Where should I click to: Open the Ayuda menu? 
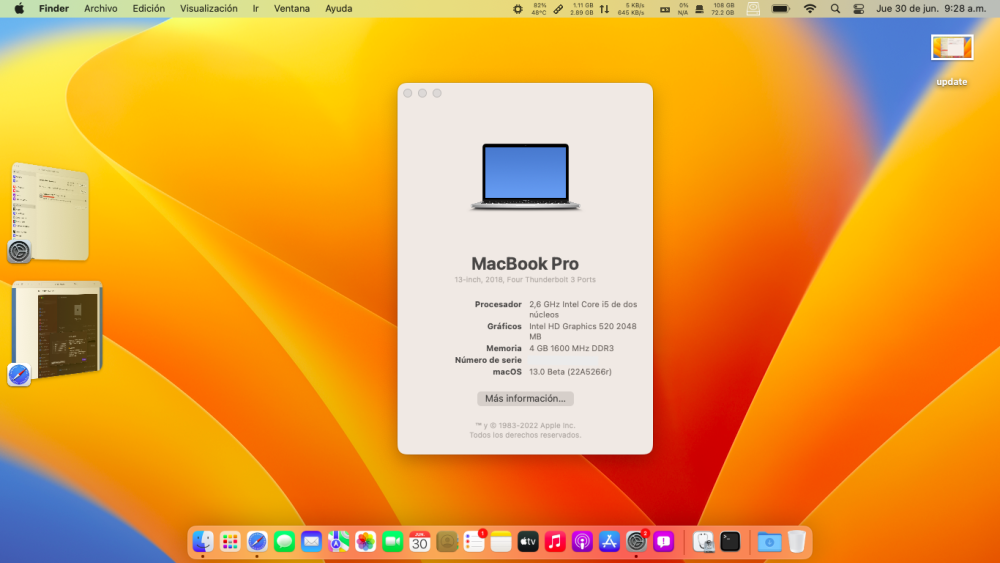click(339, 9)
